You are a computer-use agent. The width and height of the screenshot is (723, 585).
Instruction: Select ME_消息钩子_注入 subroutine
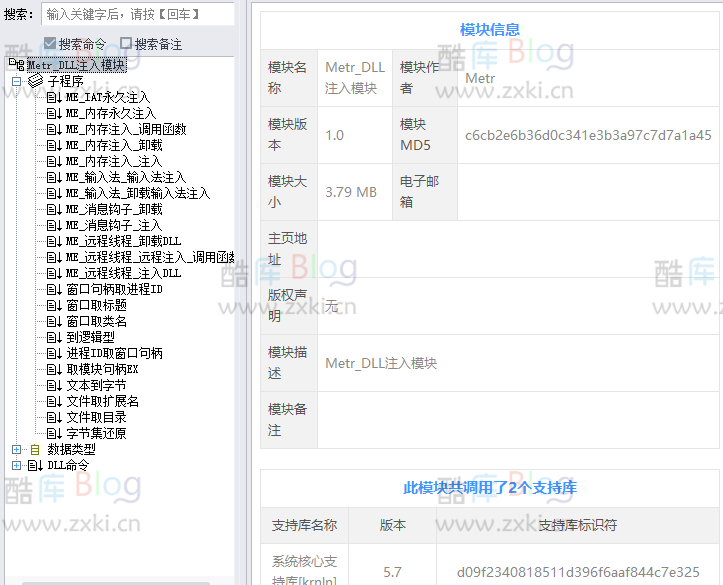pyautogui.click(x=114, y=225)
